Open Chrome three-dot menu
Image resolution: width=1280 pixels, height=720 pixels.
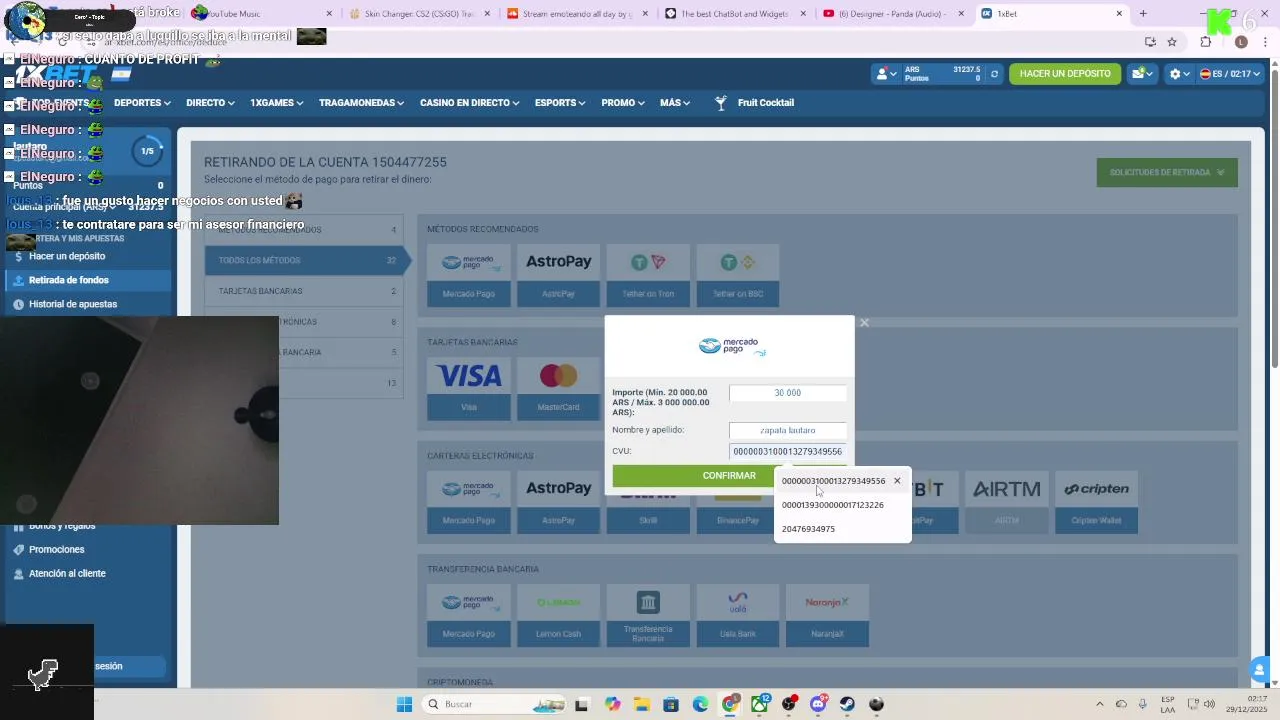tap(1266, 42)
